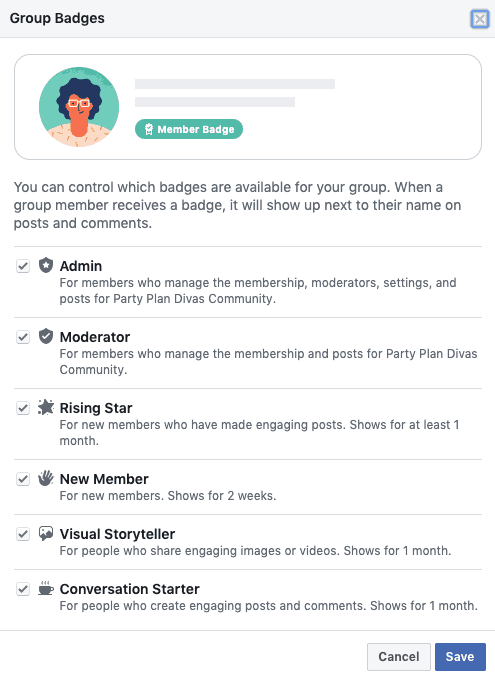
Task: Save the group badge settings
Action: click(460, 656)
